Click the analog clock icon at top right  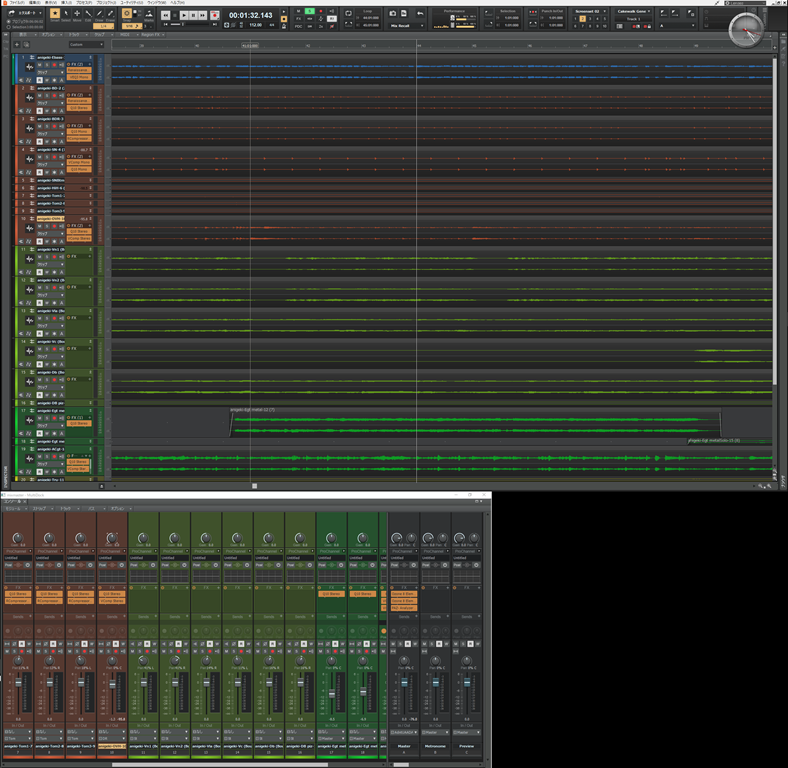[x=746, y=31]
